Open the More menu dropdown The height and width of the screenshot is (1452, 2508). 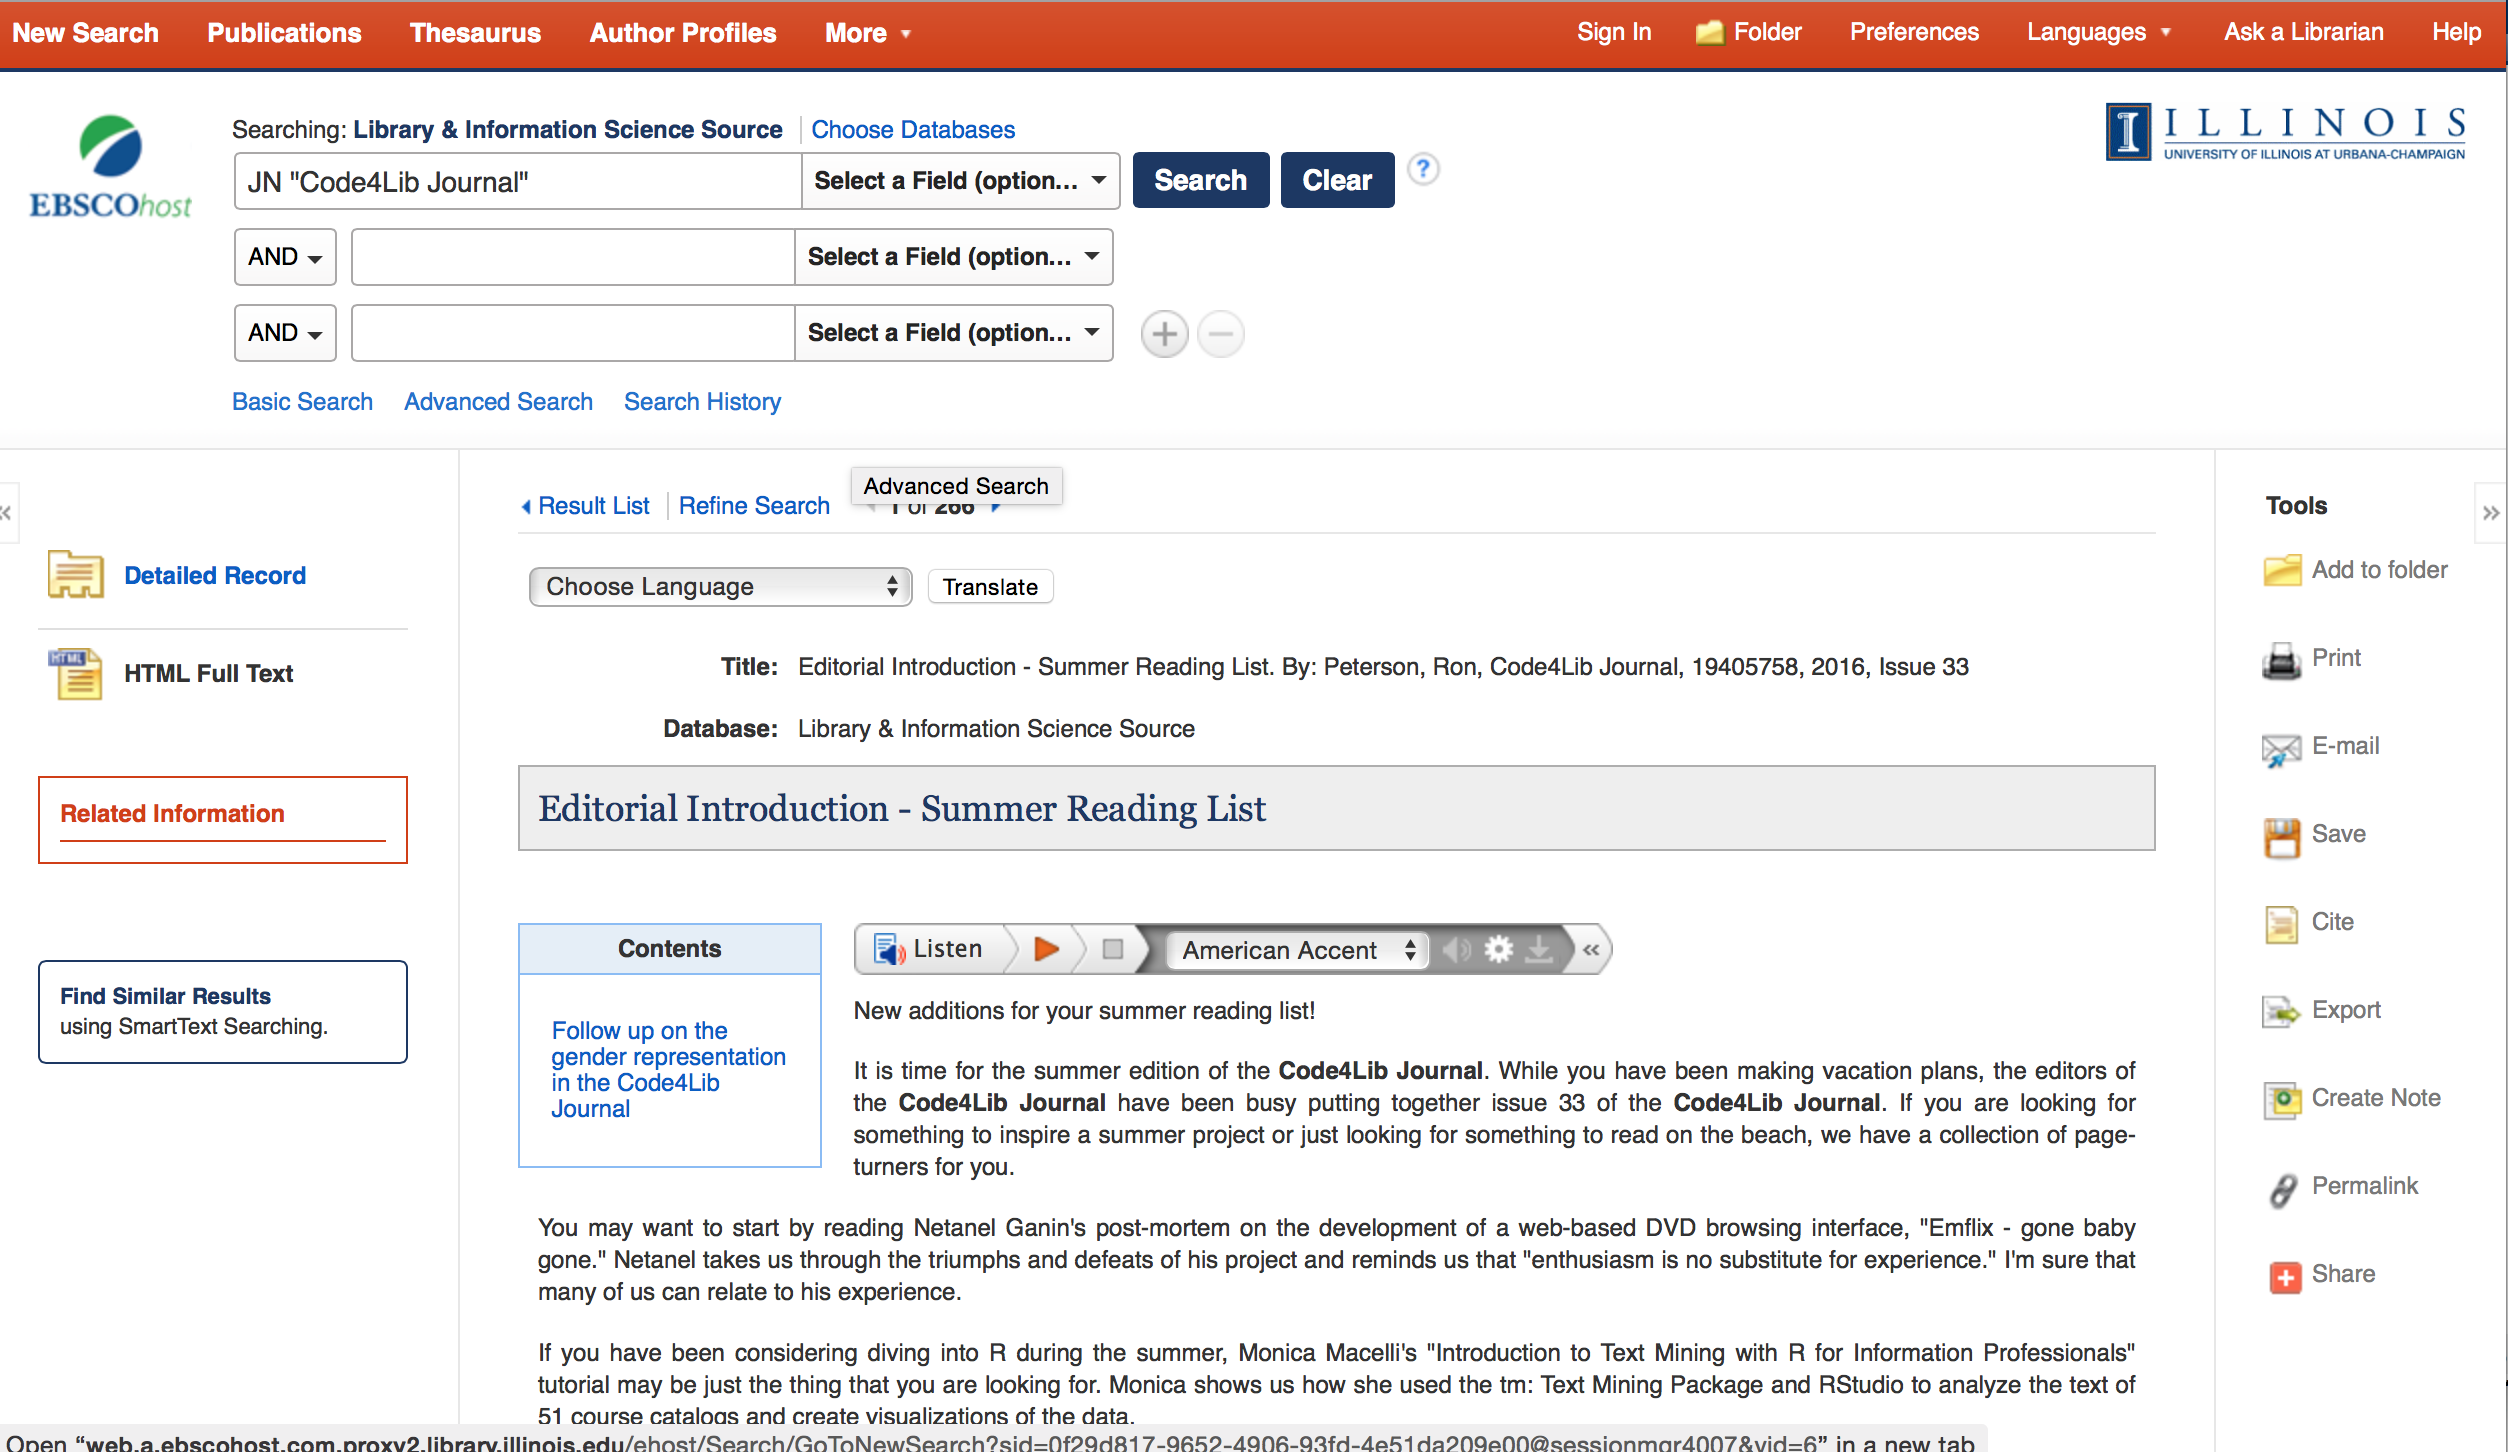[x=868, y=33]
